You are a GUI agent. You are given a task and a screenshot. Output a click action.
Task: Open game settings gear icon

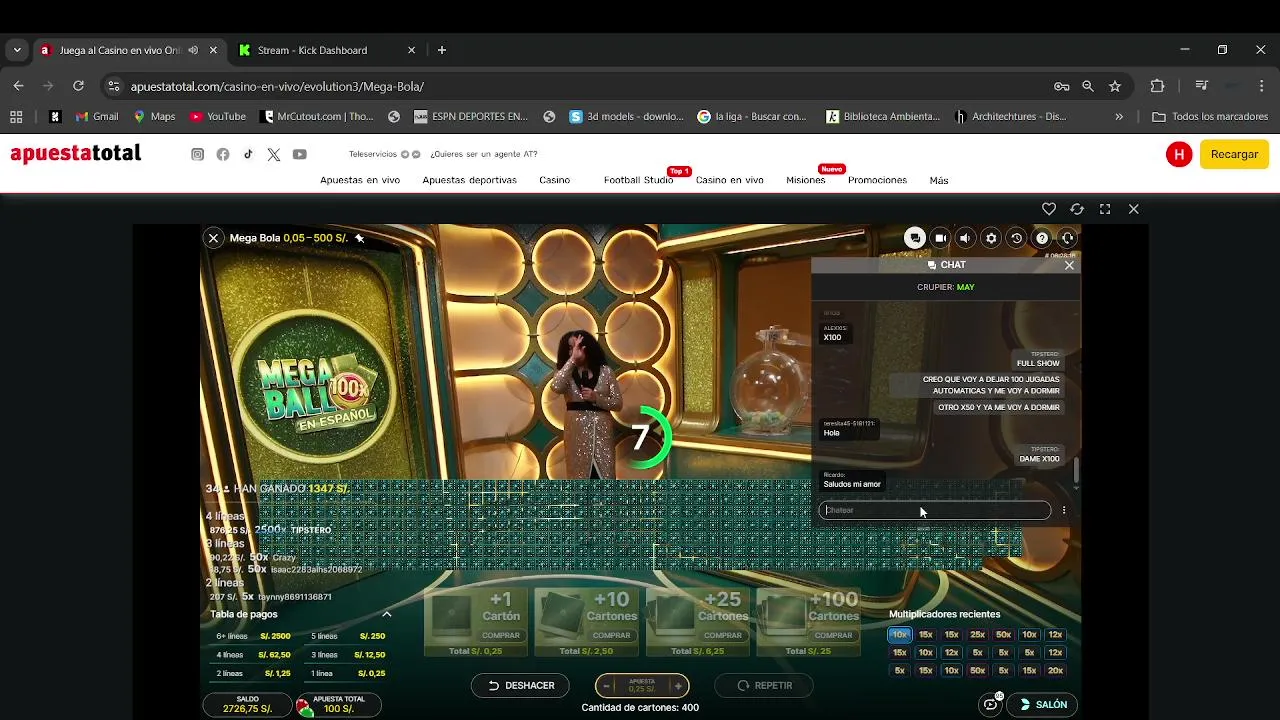(x=991, y=238)
